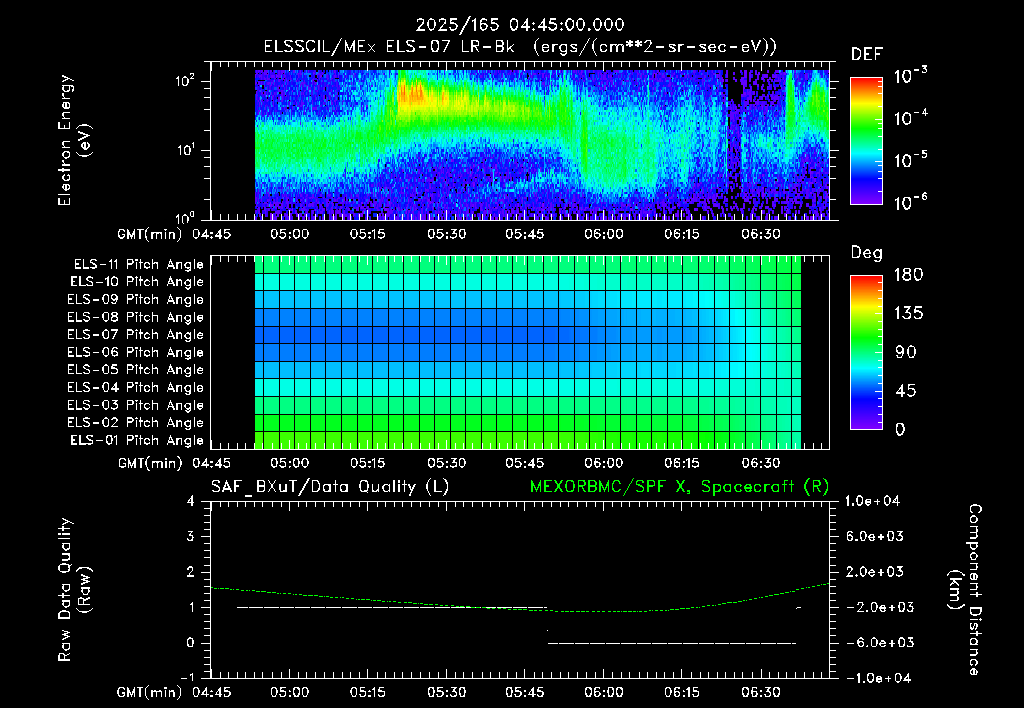
Task: Click the 05:30 tick label under bottom plot
Action: pos(447,692)
